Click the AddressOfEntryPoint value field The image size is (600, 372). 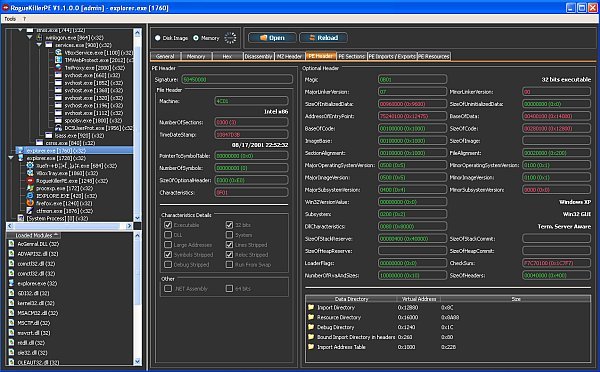coord(412,116)
